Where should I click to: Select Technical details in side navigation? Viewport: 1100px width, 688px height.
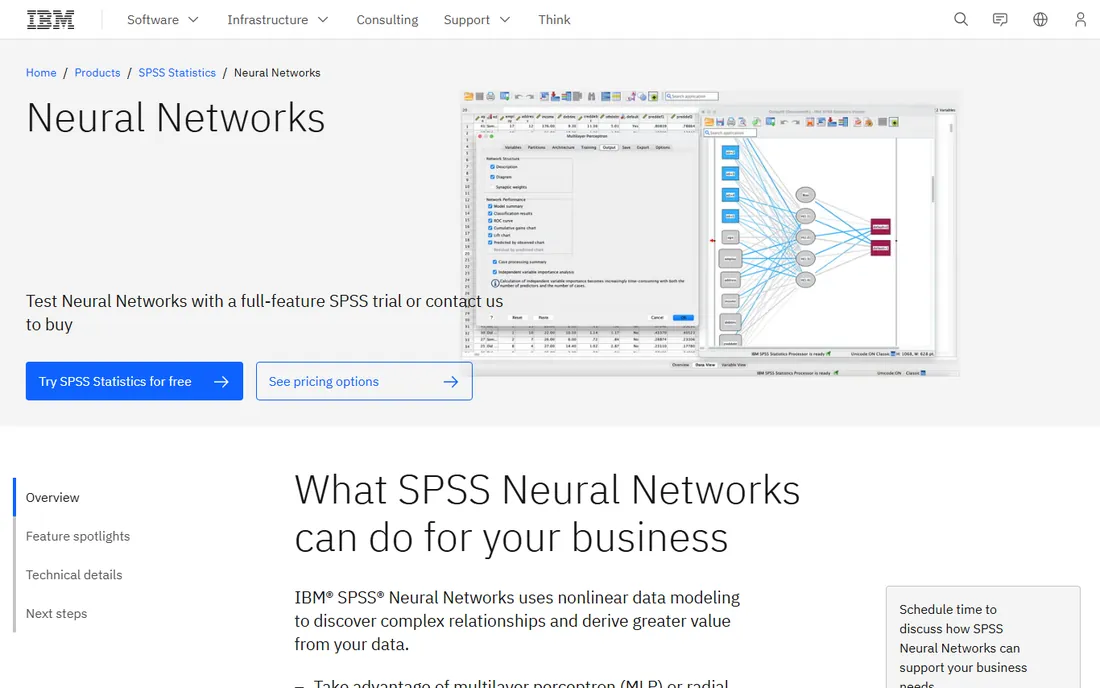tap(74, 574)
